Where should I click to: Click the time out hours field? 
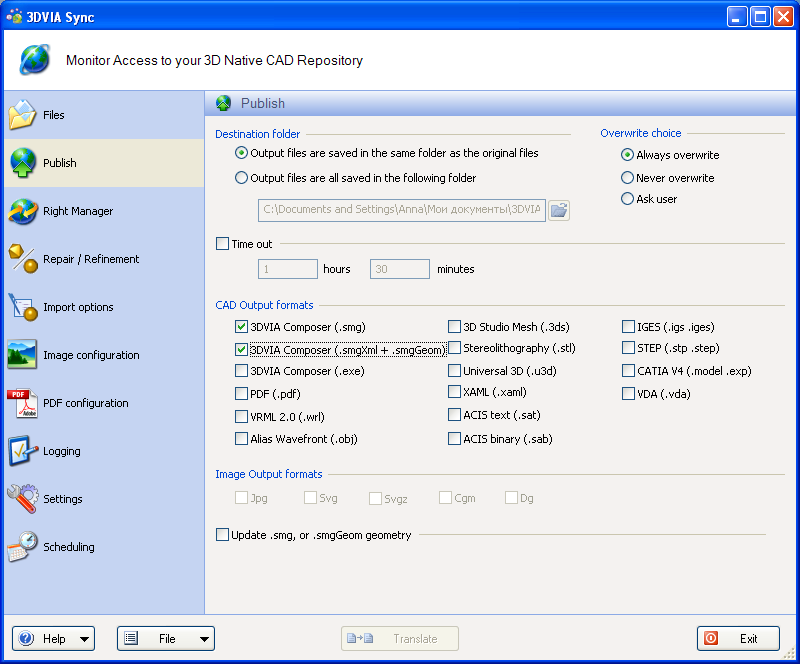(x=288, y=269)
